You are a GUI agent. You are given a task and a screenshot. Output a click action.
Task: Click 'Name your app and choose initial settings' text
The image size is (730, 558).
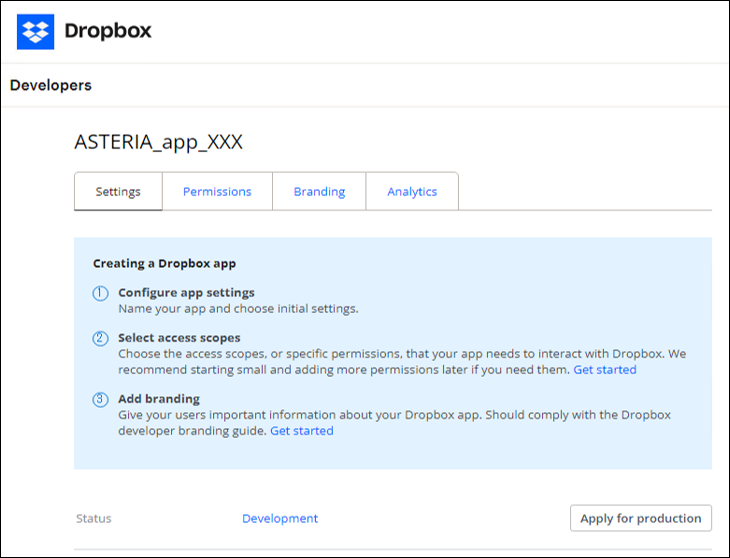tap(238, 309)
